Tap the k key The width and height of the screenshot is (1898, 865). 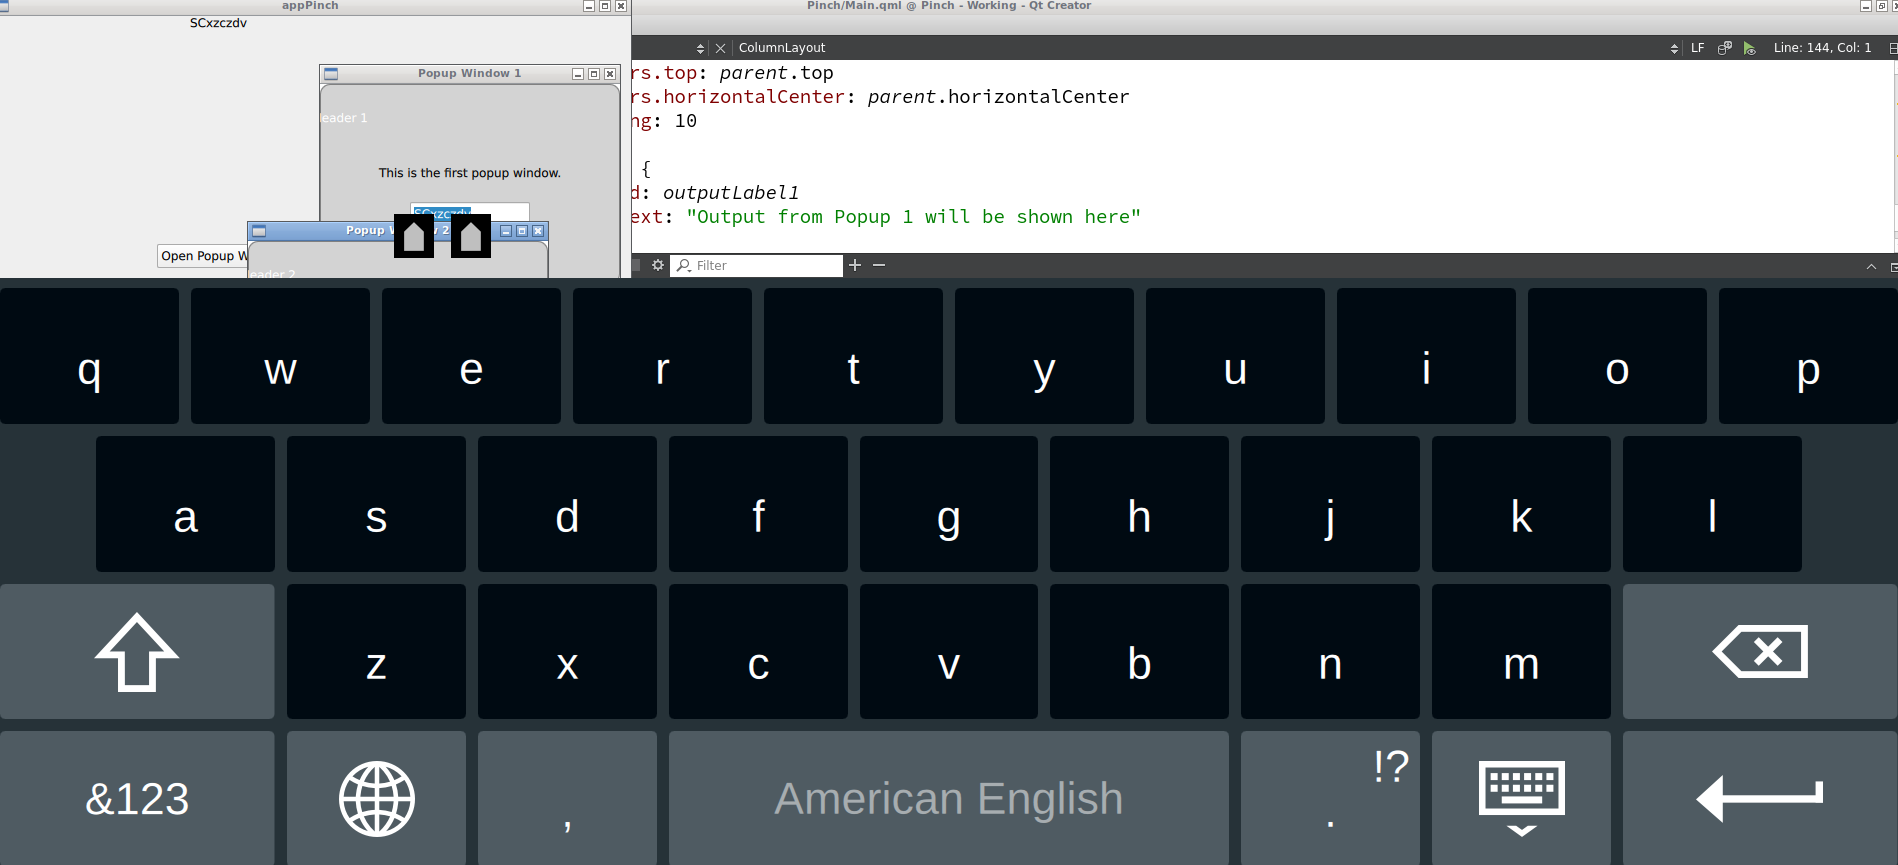(x=1521, y=504)
